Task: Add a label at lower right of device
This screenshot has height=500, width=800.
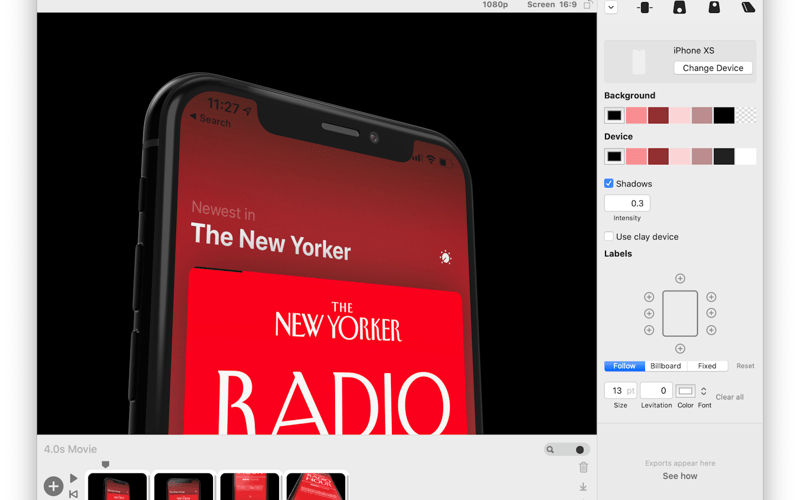Action: click(x=711, y=330)
